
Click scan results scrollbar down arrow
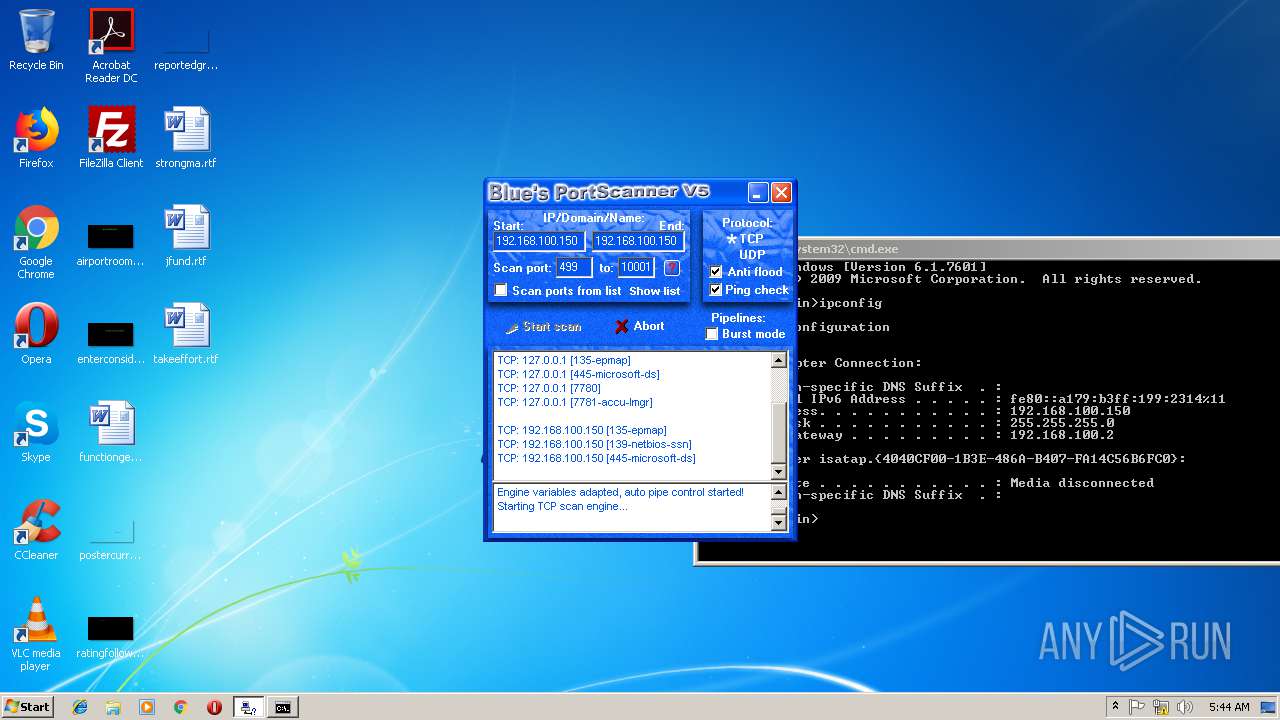(779, 472)
